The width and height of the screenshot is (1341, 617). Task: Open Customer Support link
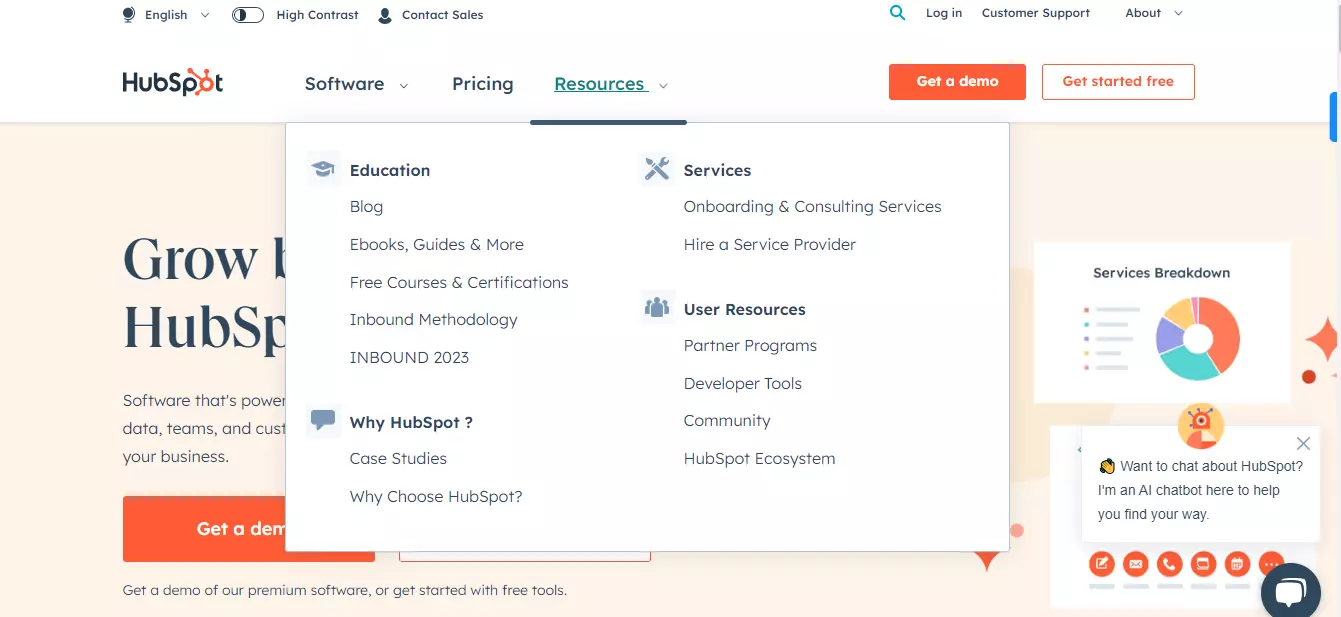pos(1036,13)
